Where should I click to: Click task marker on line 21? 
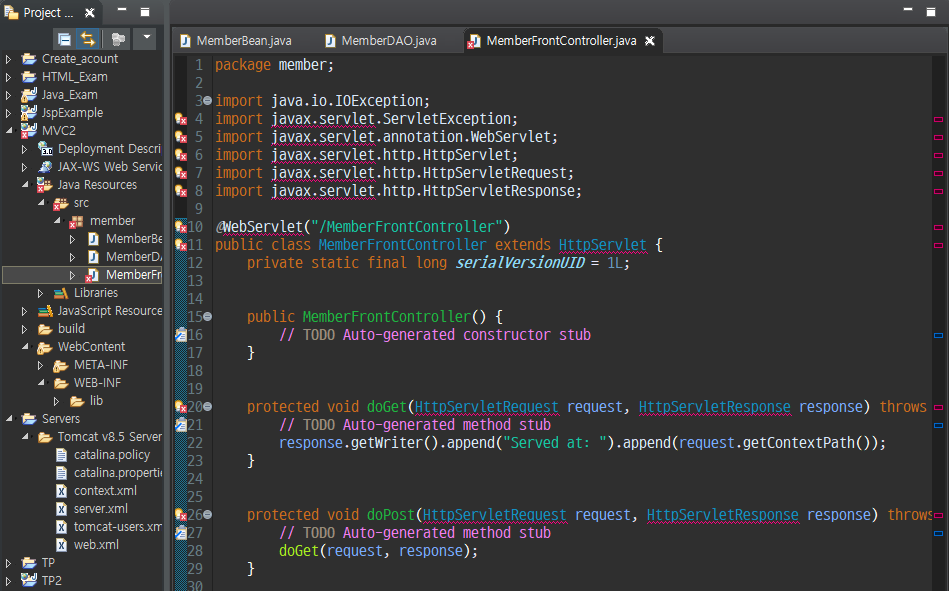coord(180,424)
